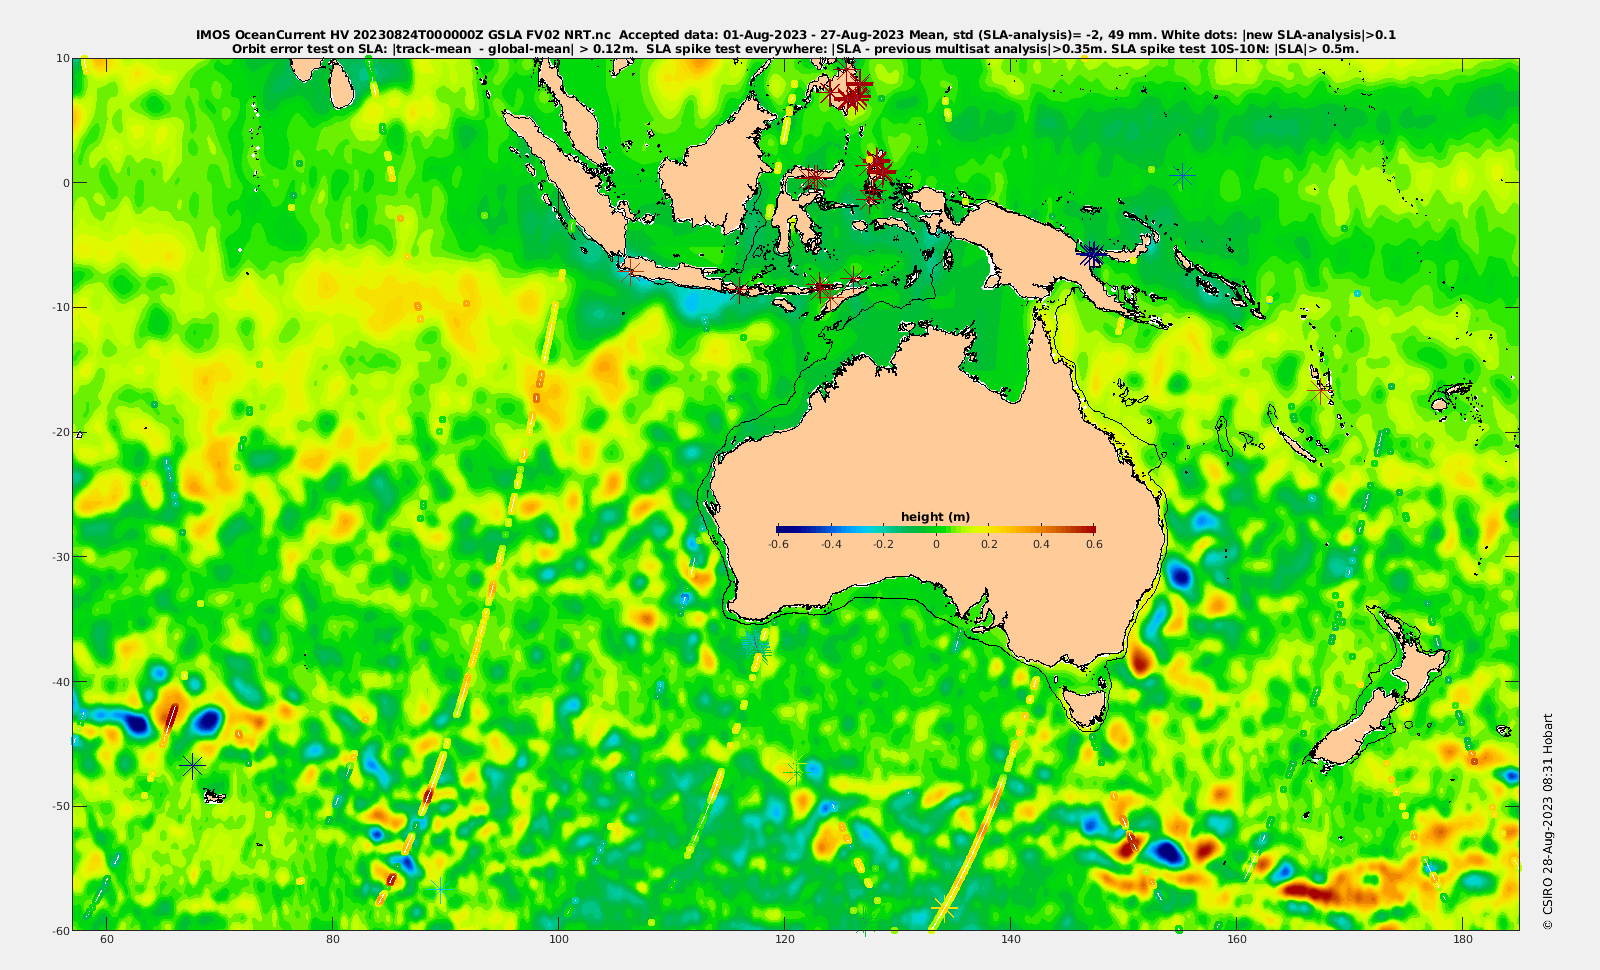Click the light blue asterisk near longitude 90 at -57

(440, 889)
